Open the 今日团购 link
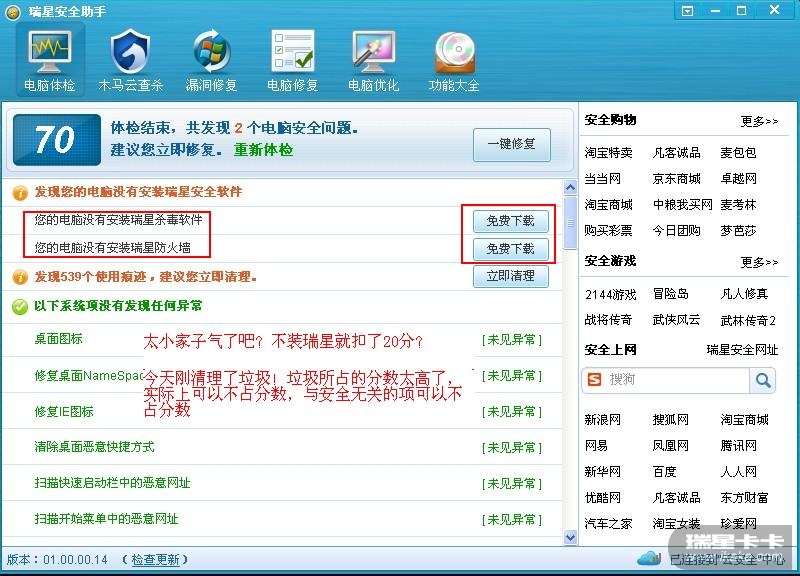Viewport: 800px width, 576px height. [x=677, y=231]
